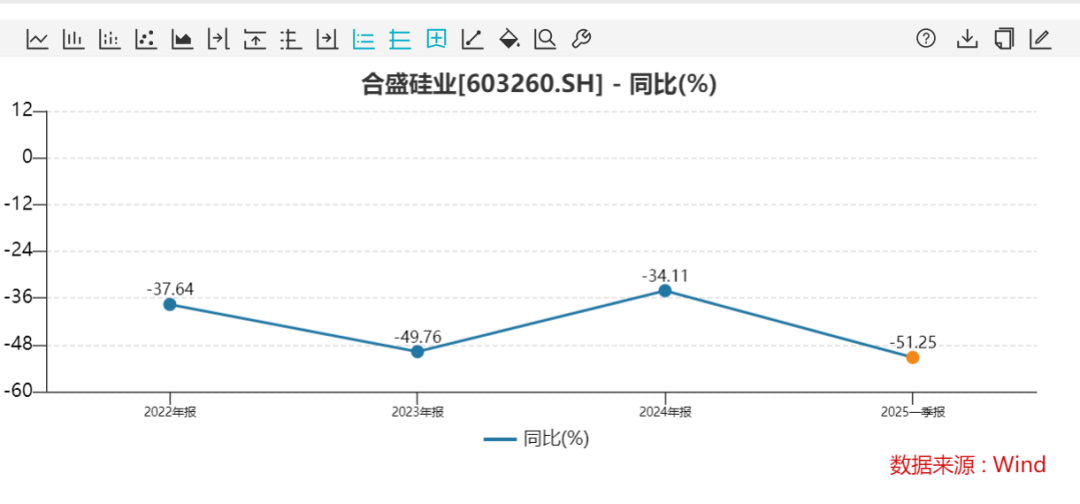The image size is (1080, 504).
Task: Click the y-axis value -60
Action: (19, 392)
